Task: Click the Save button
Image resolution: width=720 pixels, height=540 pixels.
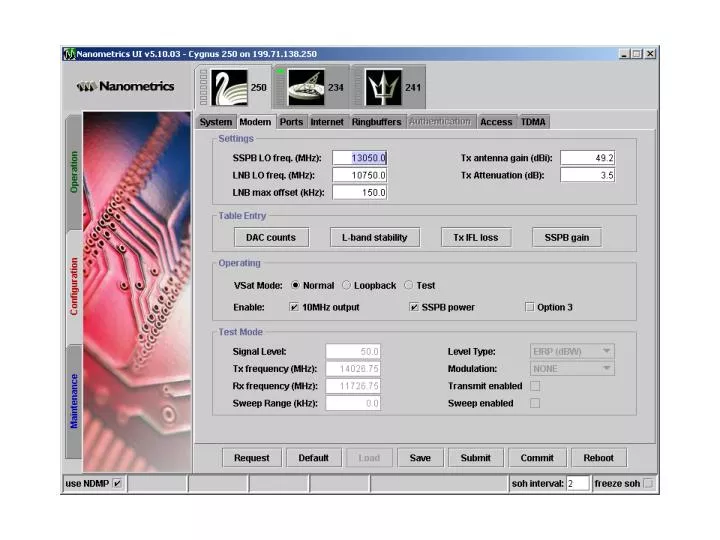Action: (420, 458)
